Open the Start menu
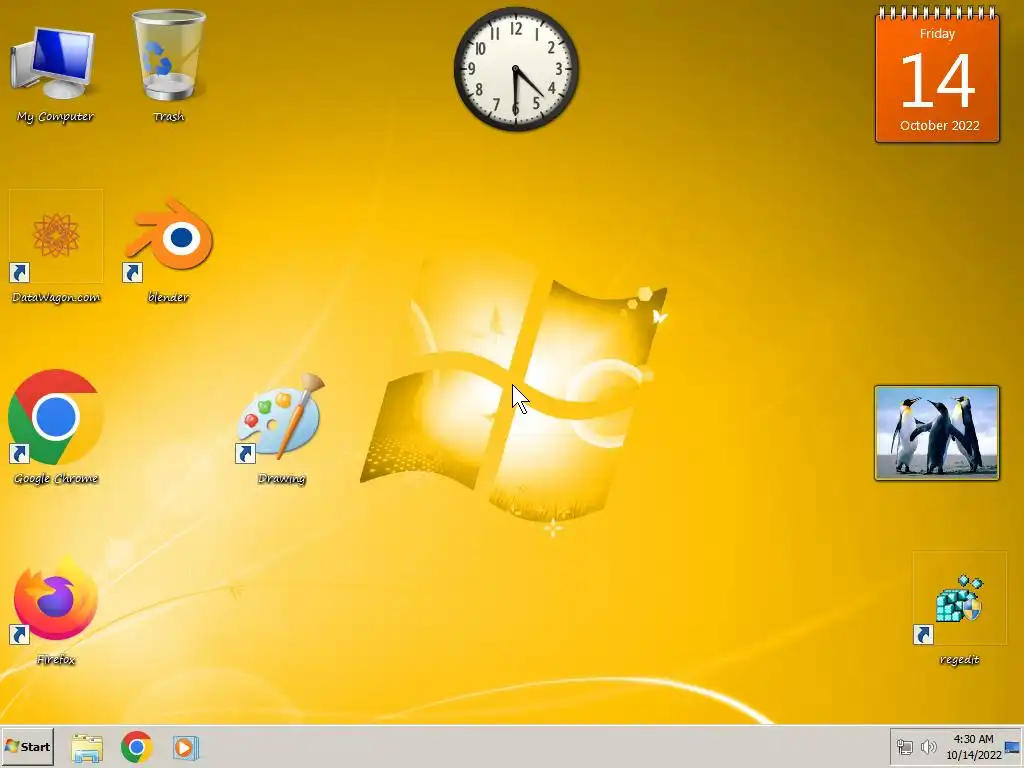Screen dimensions: 1024x768 tap(27, 746)
